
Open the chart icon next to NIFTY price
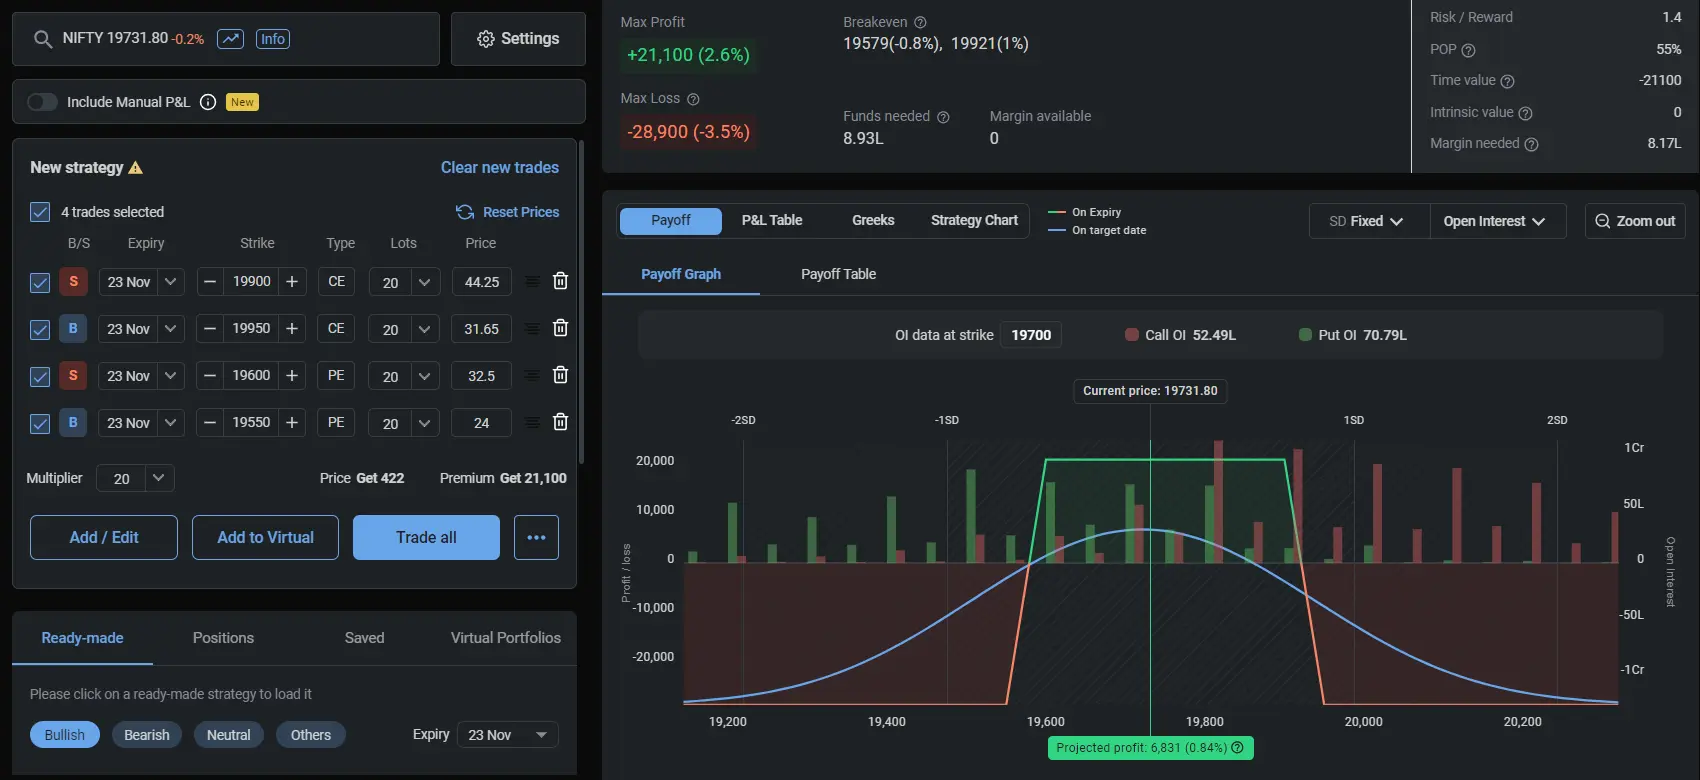pos(231,39)
